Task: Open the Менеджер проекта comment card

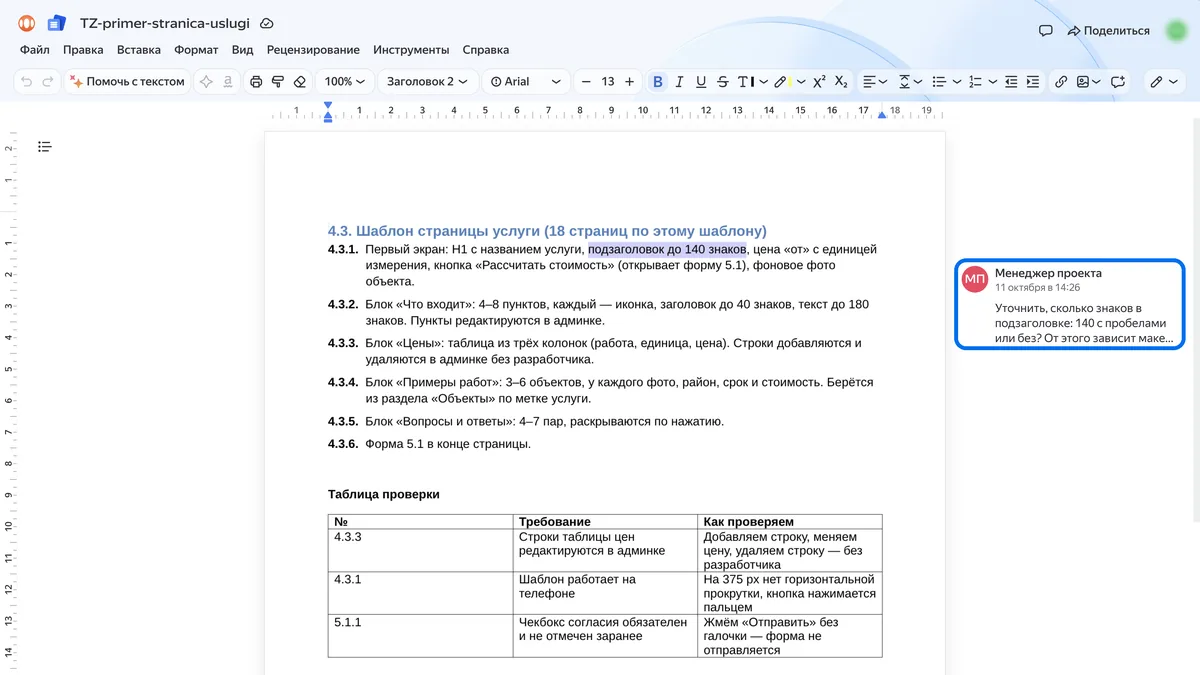Action: click(1070, 304)
